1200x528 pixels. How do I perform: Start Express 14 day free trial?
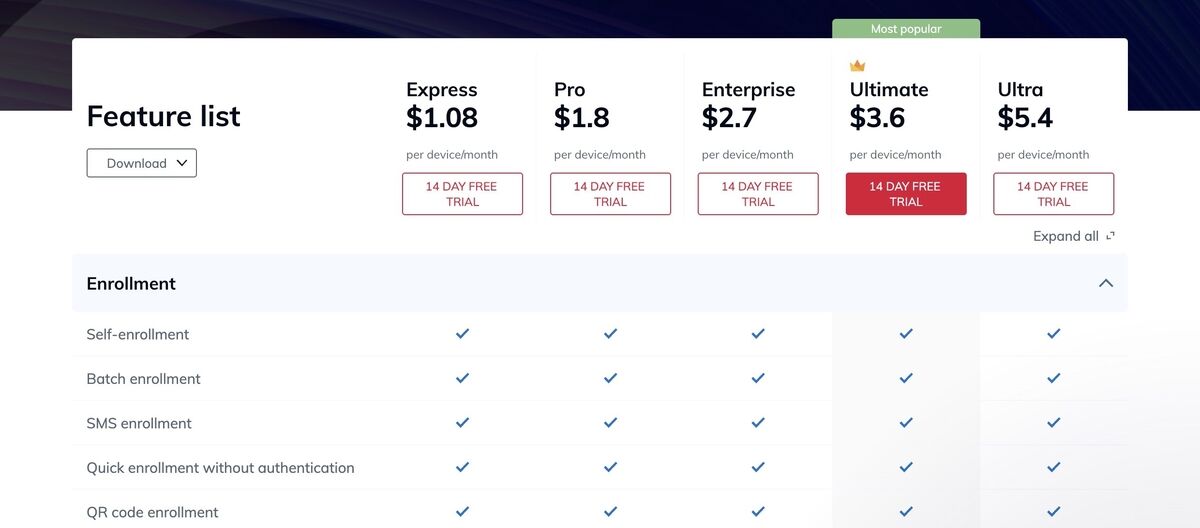[462, 194]
